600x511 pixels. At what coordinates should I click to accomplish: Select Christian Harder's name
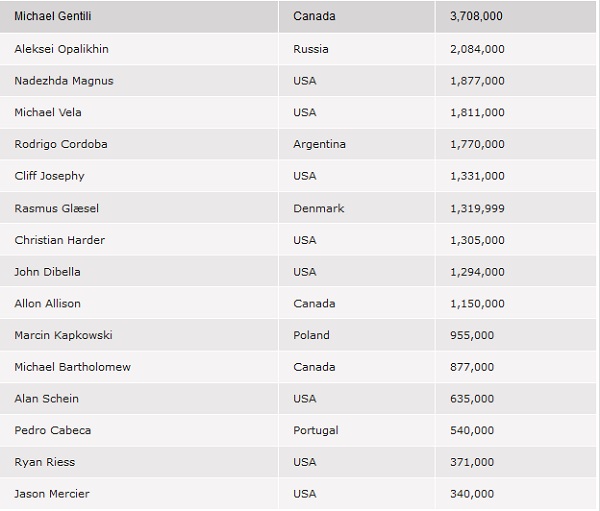coord(60,240)
